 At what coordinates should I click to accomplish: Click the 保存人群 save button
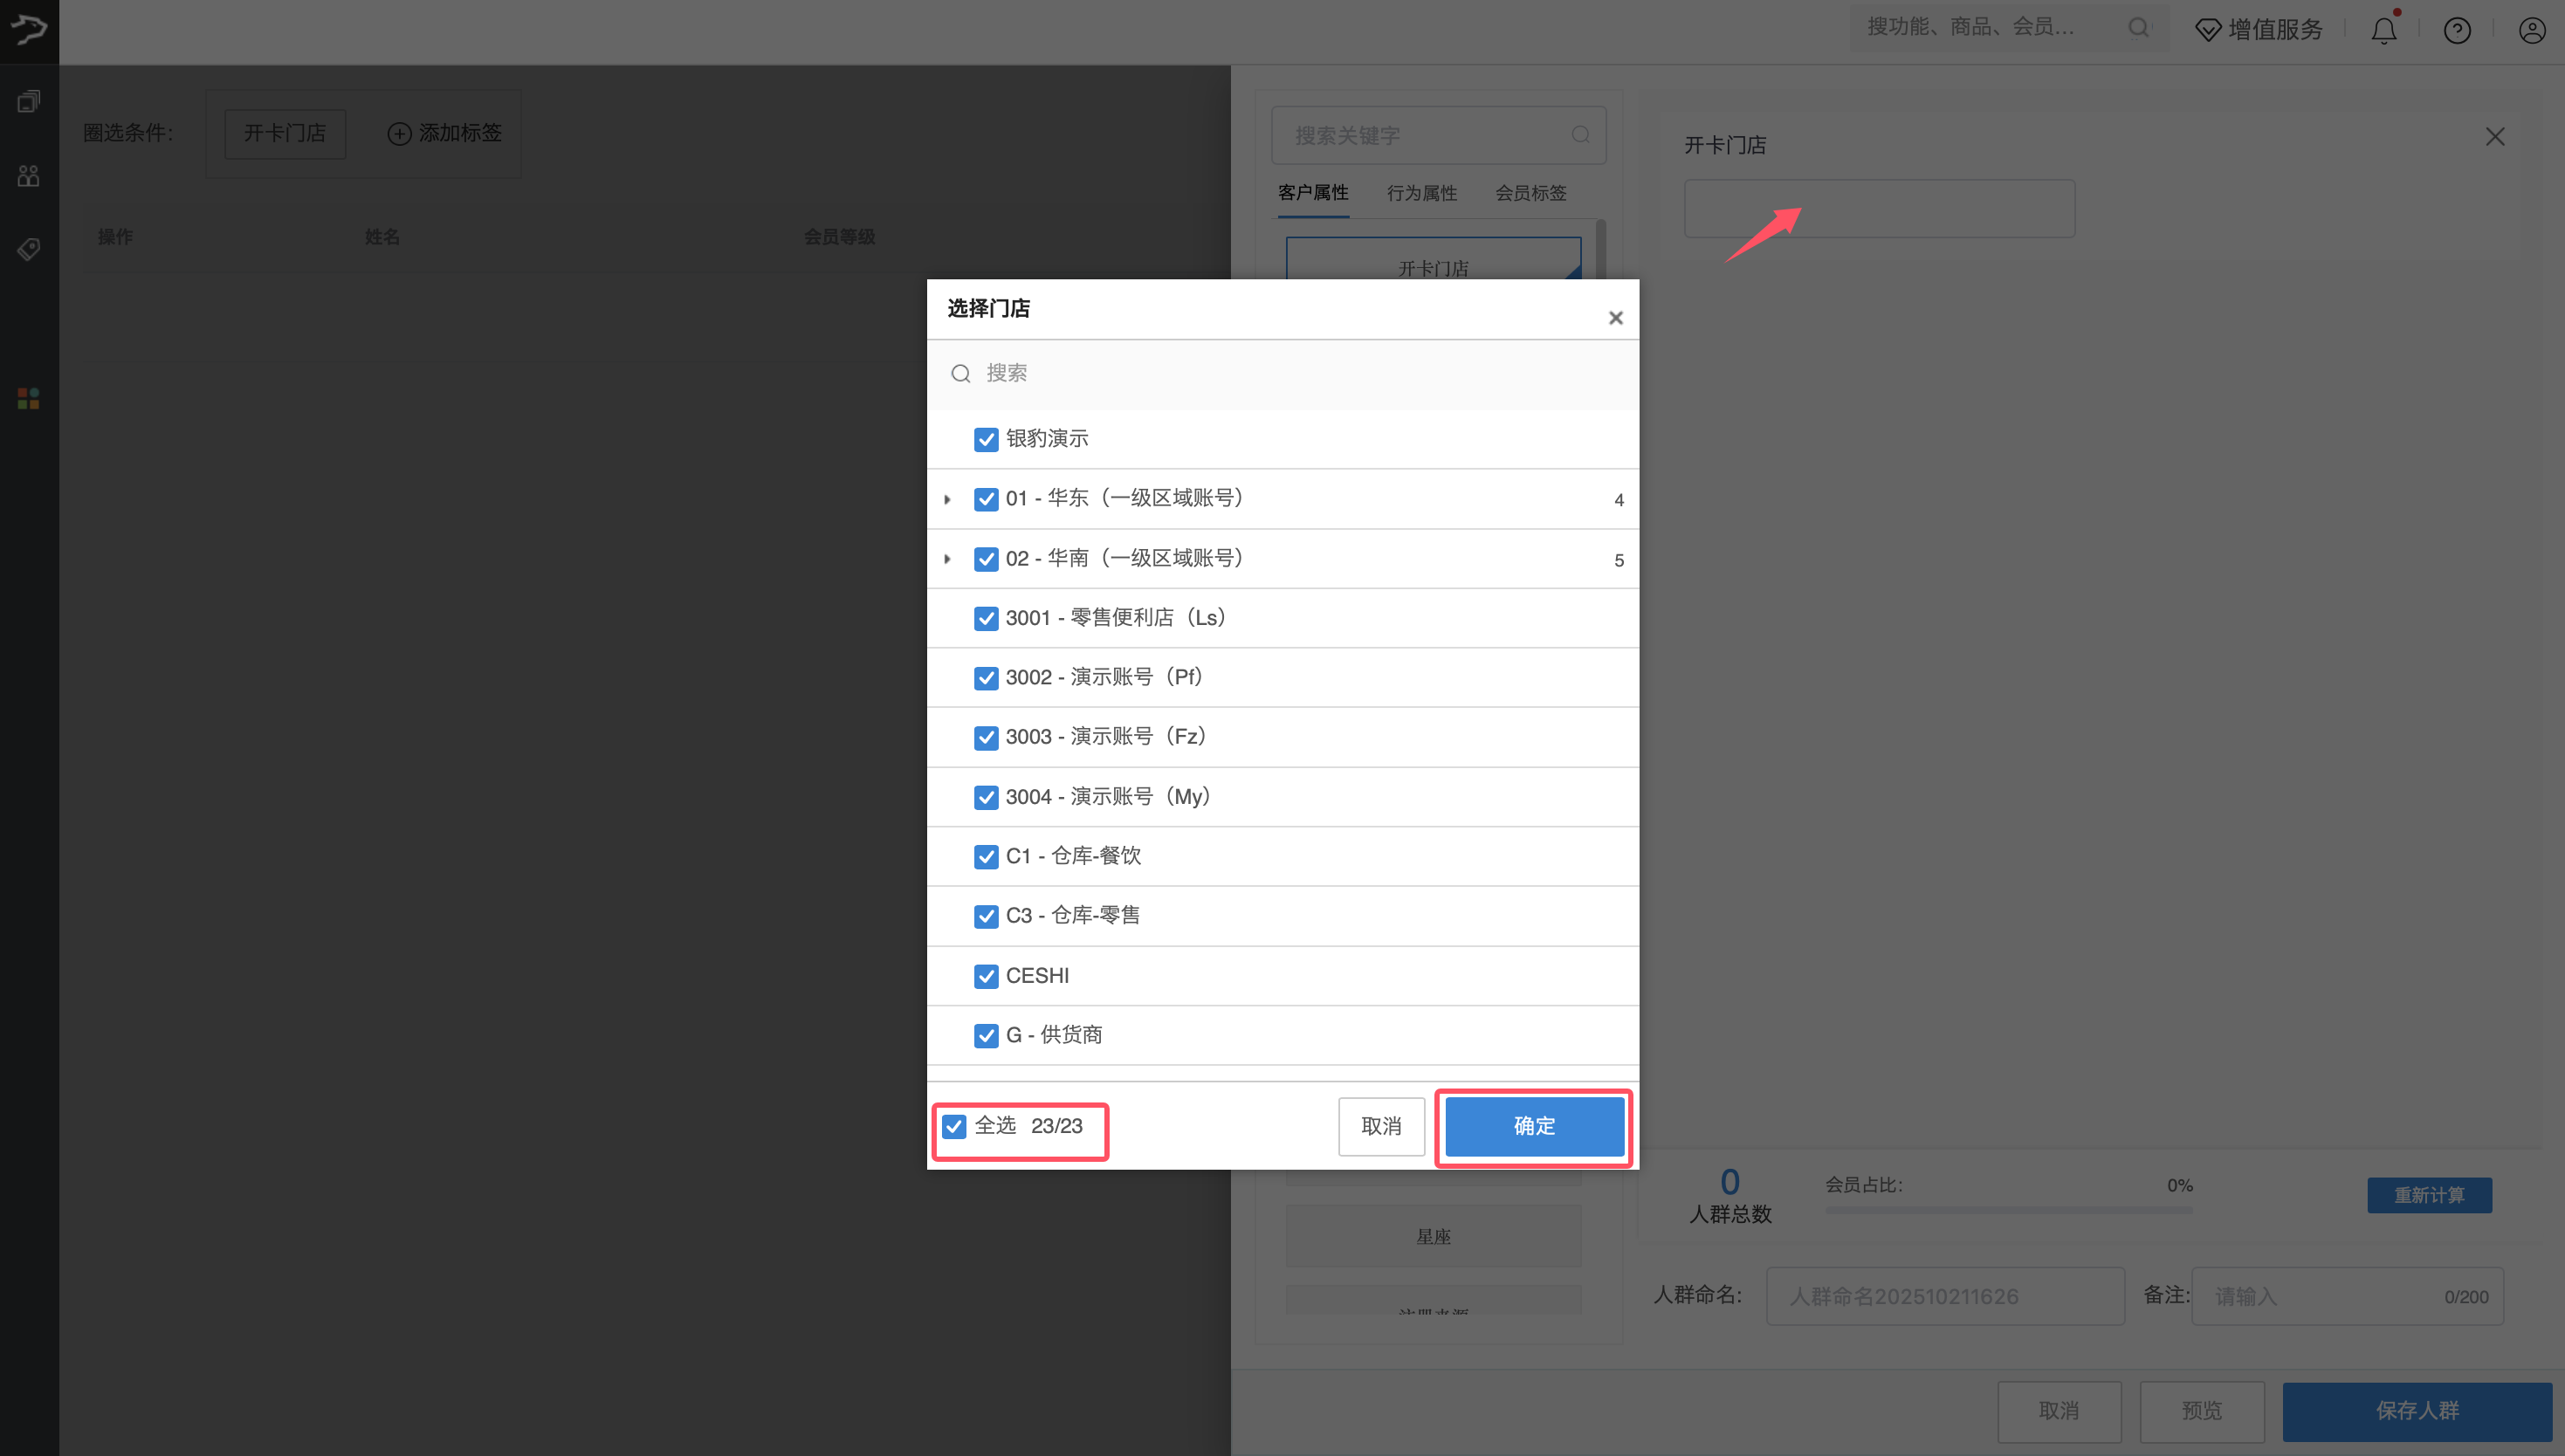2418,1411
